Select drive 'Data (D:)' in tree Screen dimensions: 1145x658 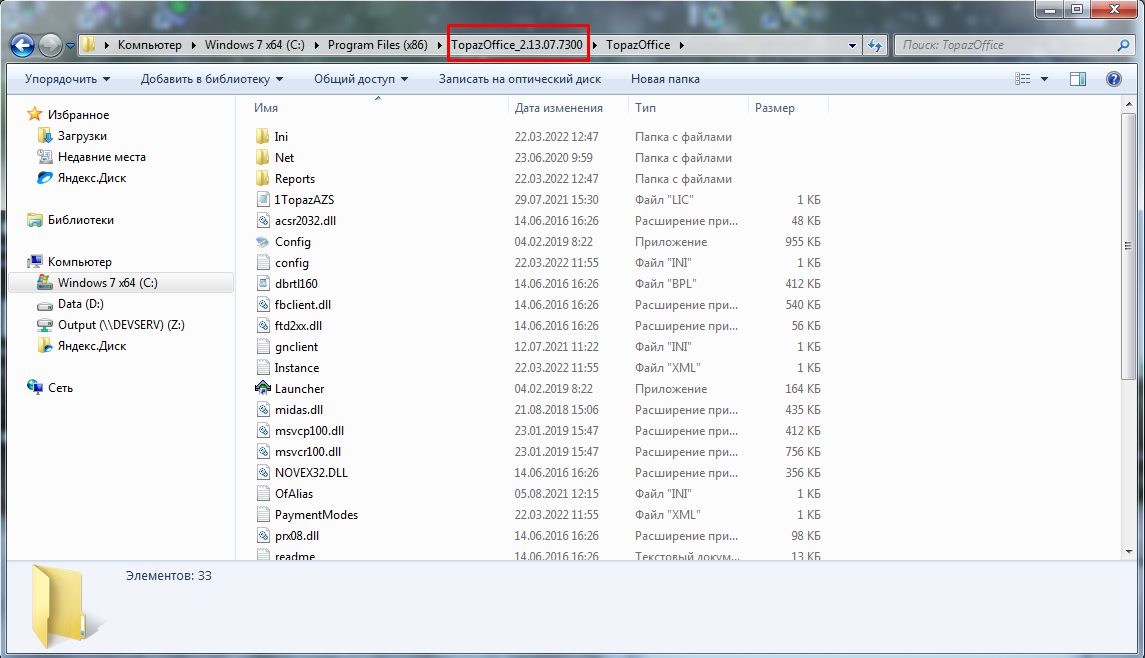(x=80, y=304)
